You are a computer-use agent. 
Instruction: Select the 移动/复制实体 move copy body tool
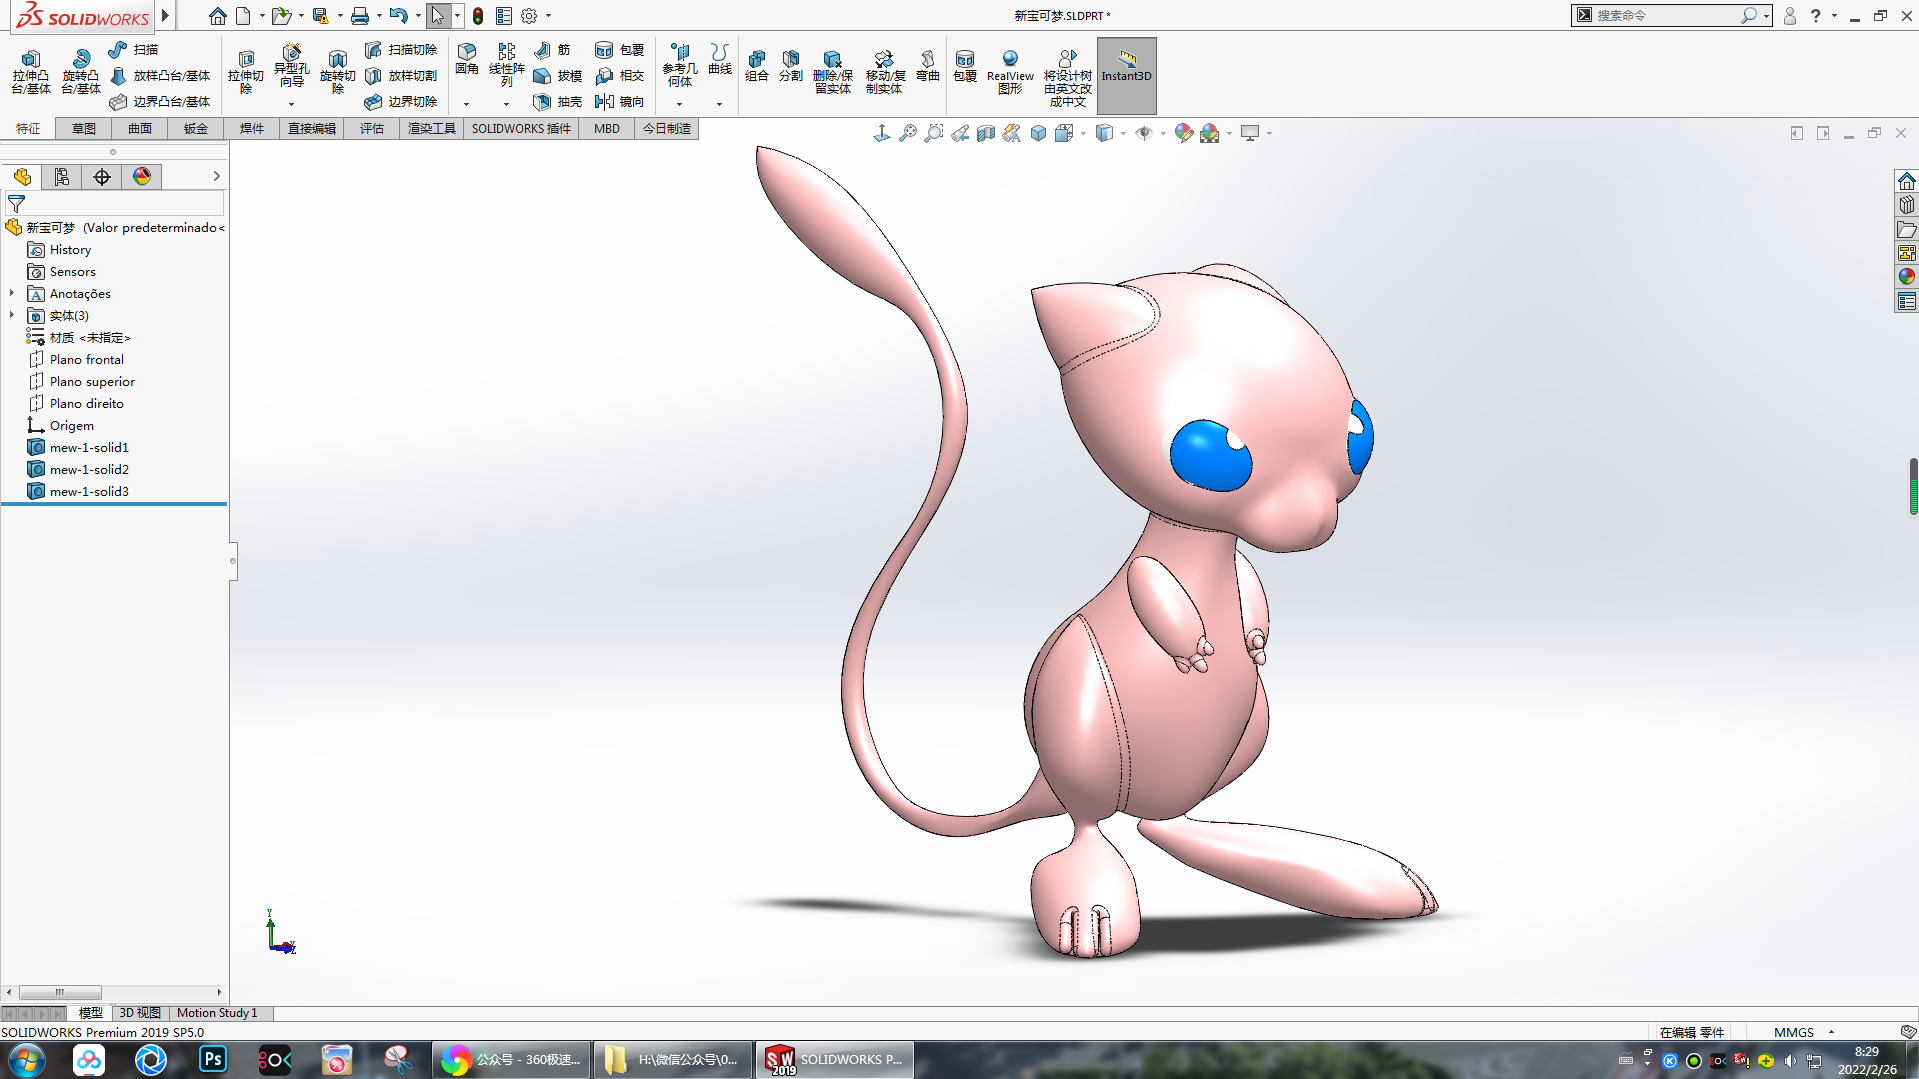point(885,71)
